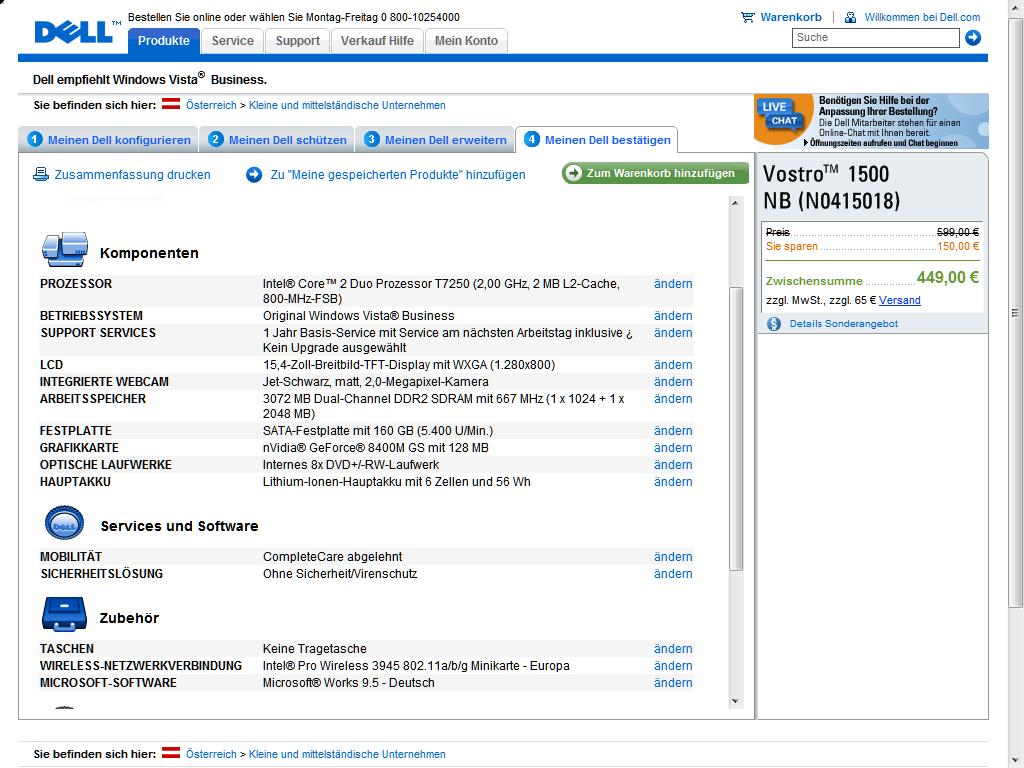Click ändern for WIRELESS-NETZWERKVERBINDUNG row
Viewport: 1024px width, 768px height.
tap(673, 665)
